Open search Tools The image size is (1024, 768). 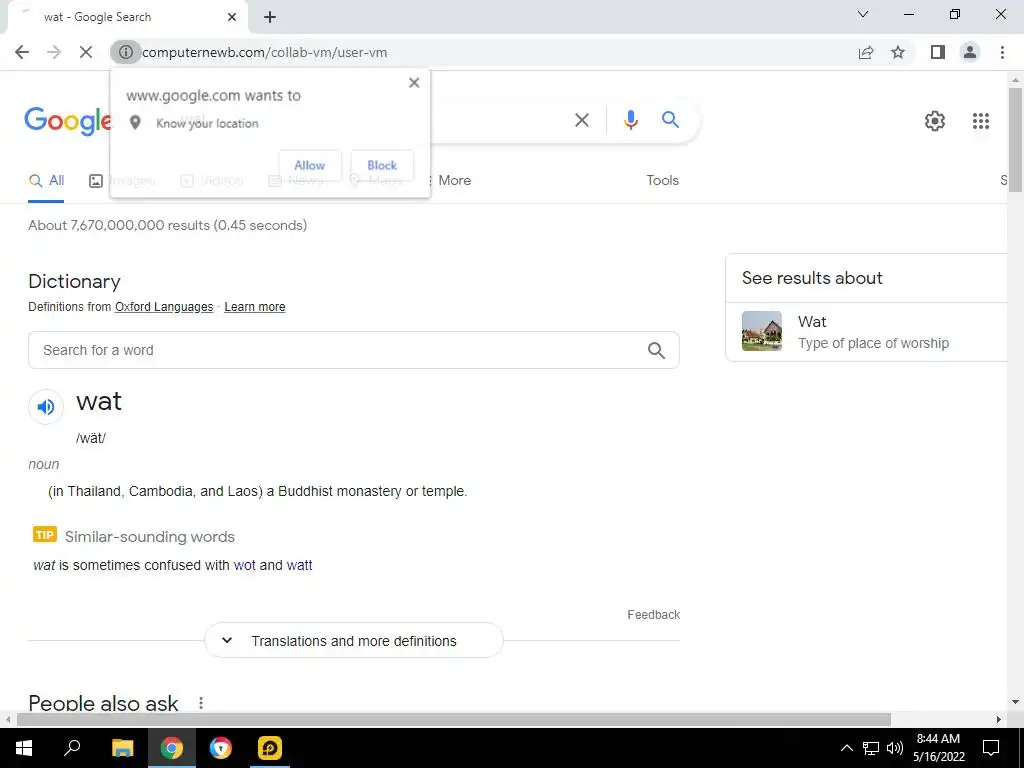pyautogui.click(x=662, y=180)
